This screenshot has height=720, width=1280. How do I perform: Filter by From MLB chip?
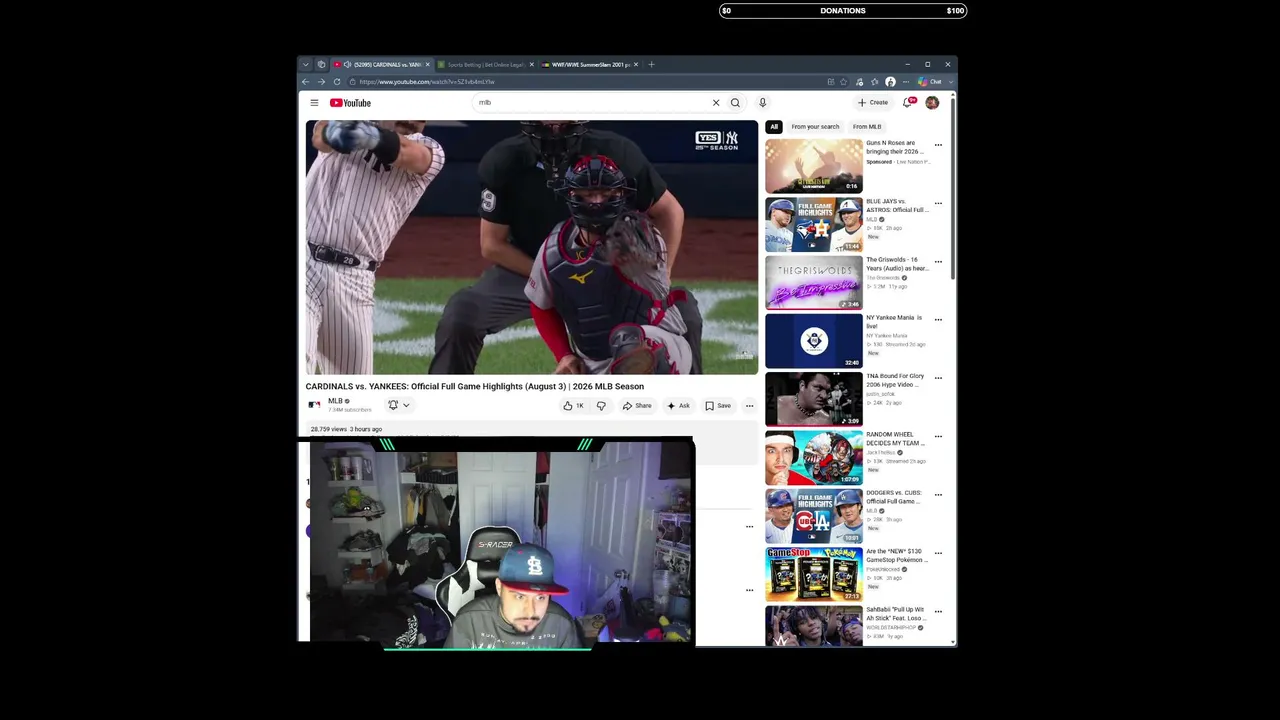[867, 127]
